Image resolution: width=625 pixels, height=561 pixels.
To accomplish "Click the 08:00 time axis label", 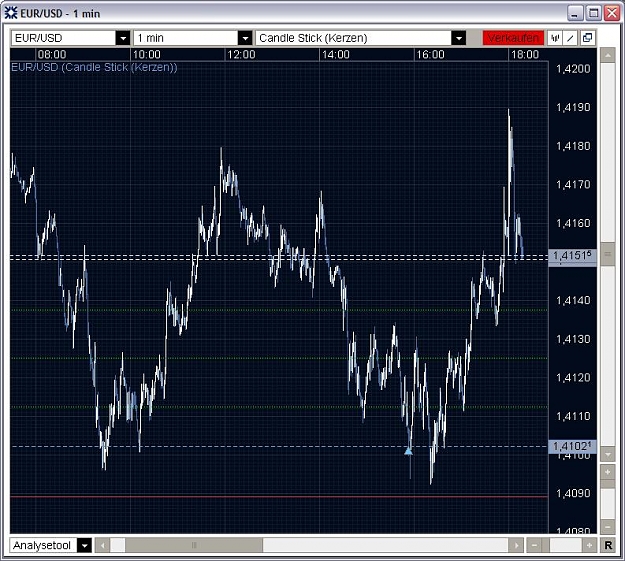I will (x=52, y=55).
